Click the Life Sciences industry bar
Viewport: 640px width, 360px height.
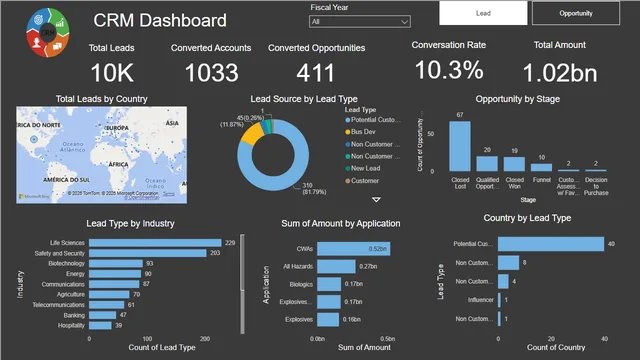(155, 243)
